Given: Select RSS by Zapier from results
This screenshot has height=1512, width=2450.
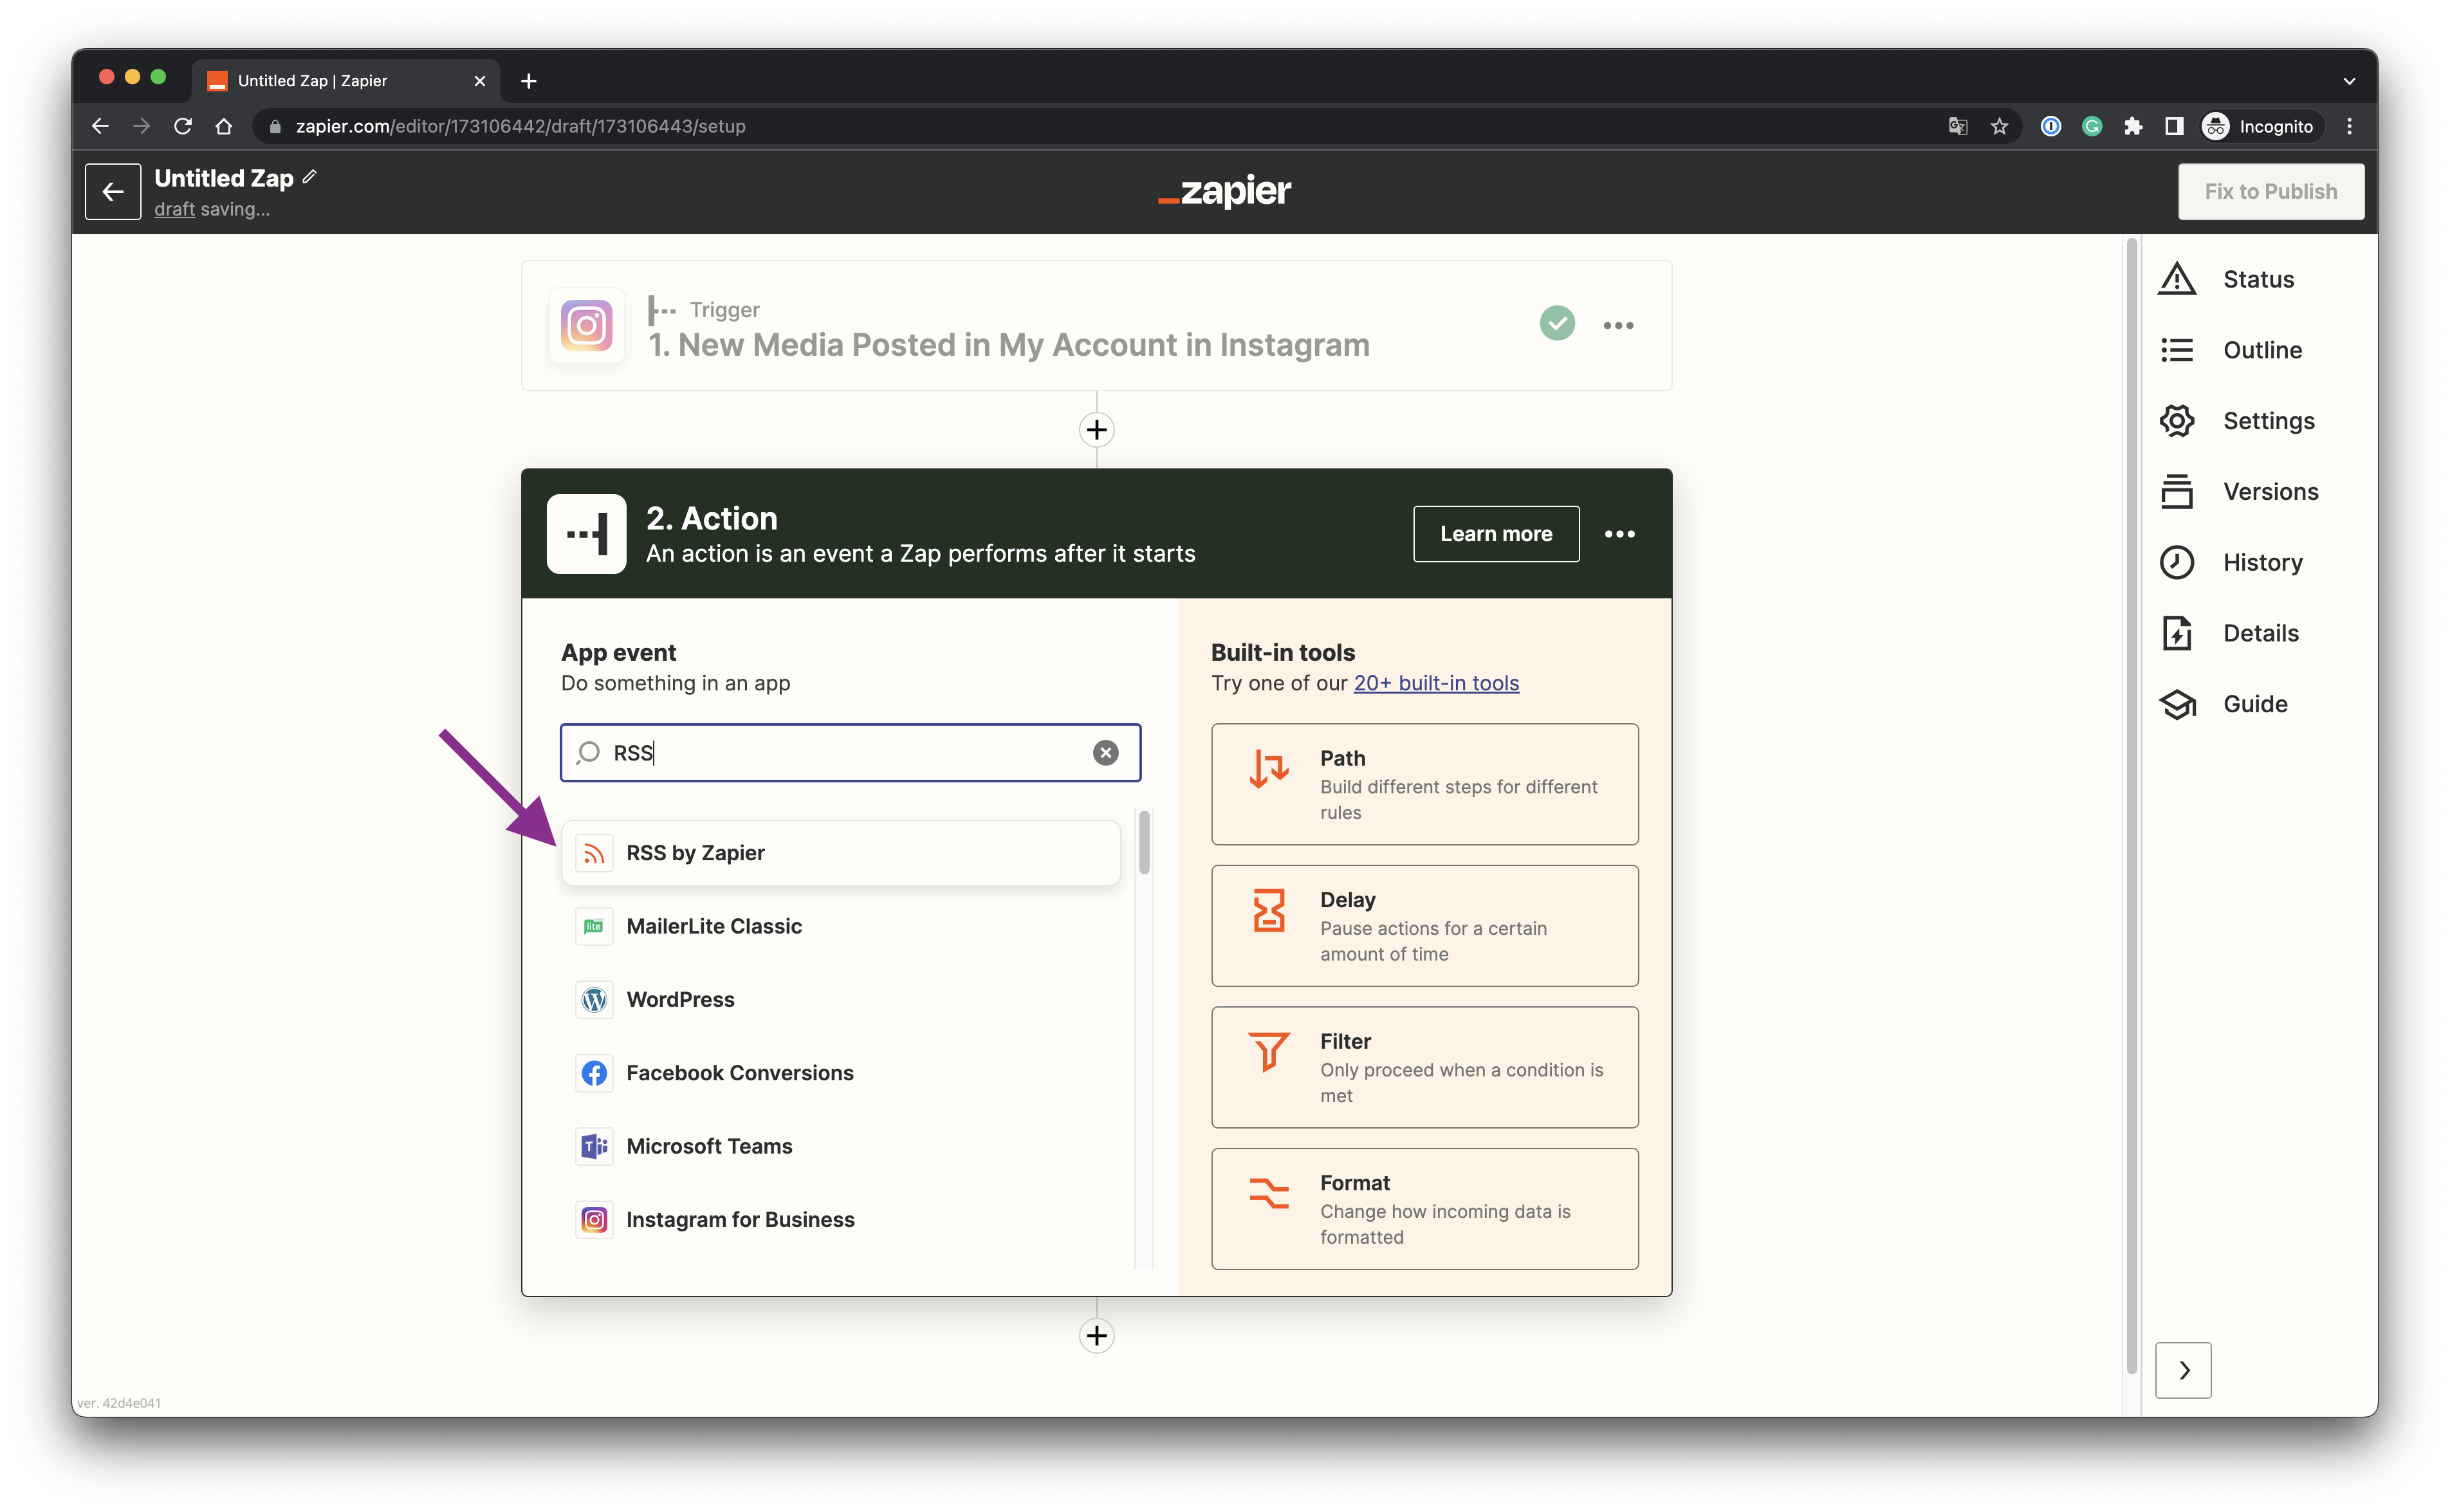Looking at the screenshot, I should pos(840,853).
